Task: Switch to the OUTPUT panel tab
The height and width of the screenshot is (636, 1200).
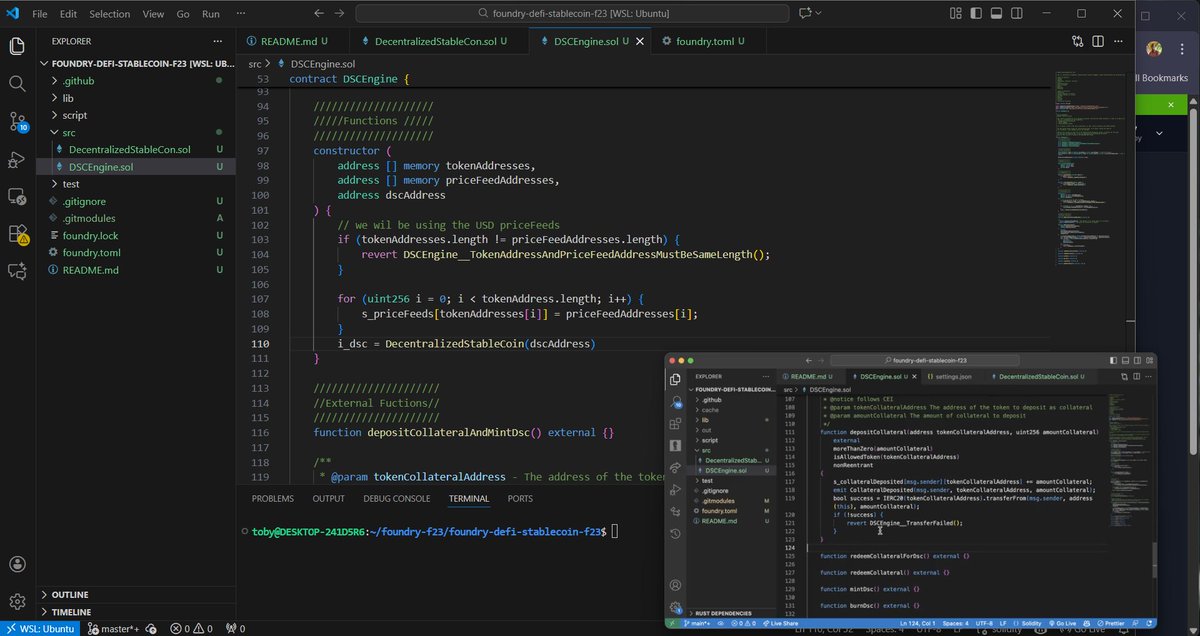Action: (328, 498)
